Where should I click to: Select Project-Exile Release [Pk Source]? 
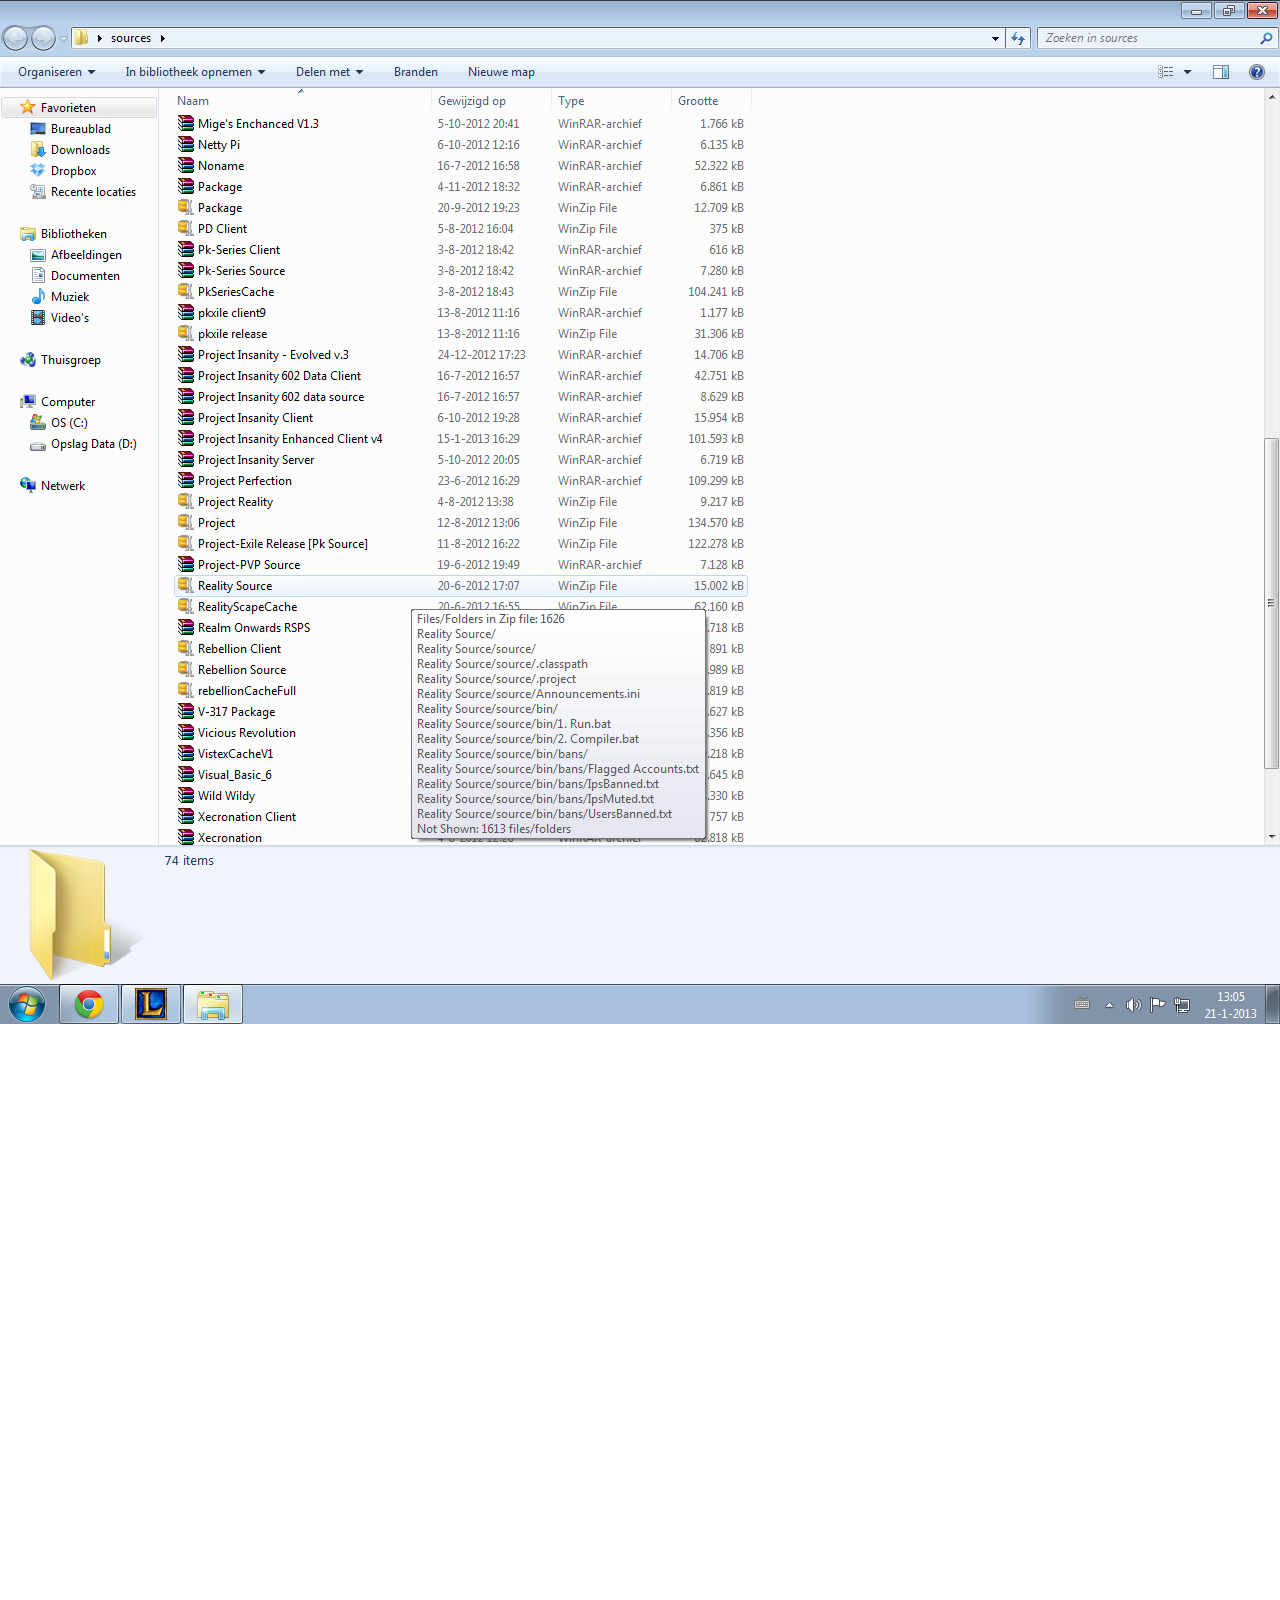point(461,544)
